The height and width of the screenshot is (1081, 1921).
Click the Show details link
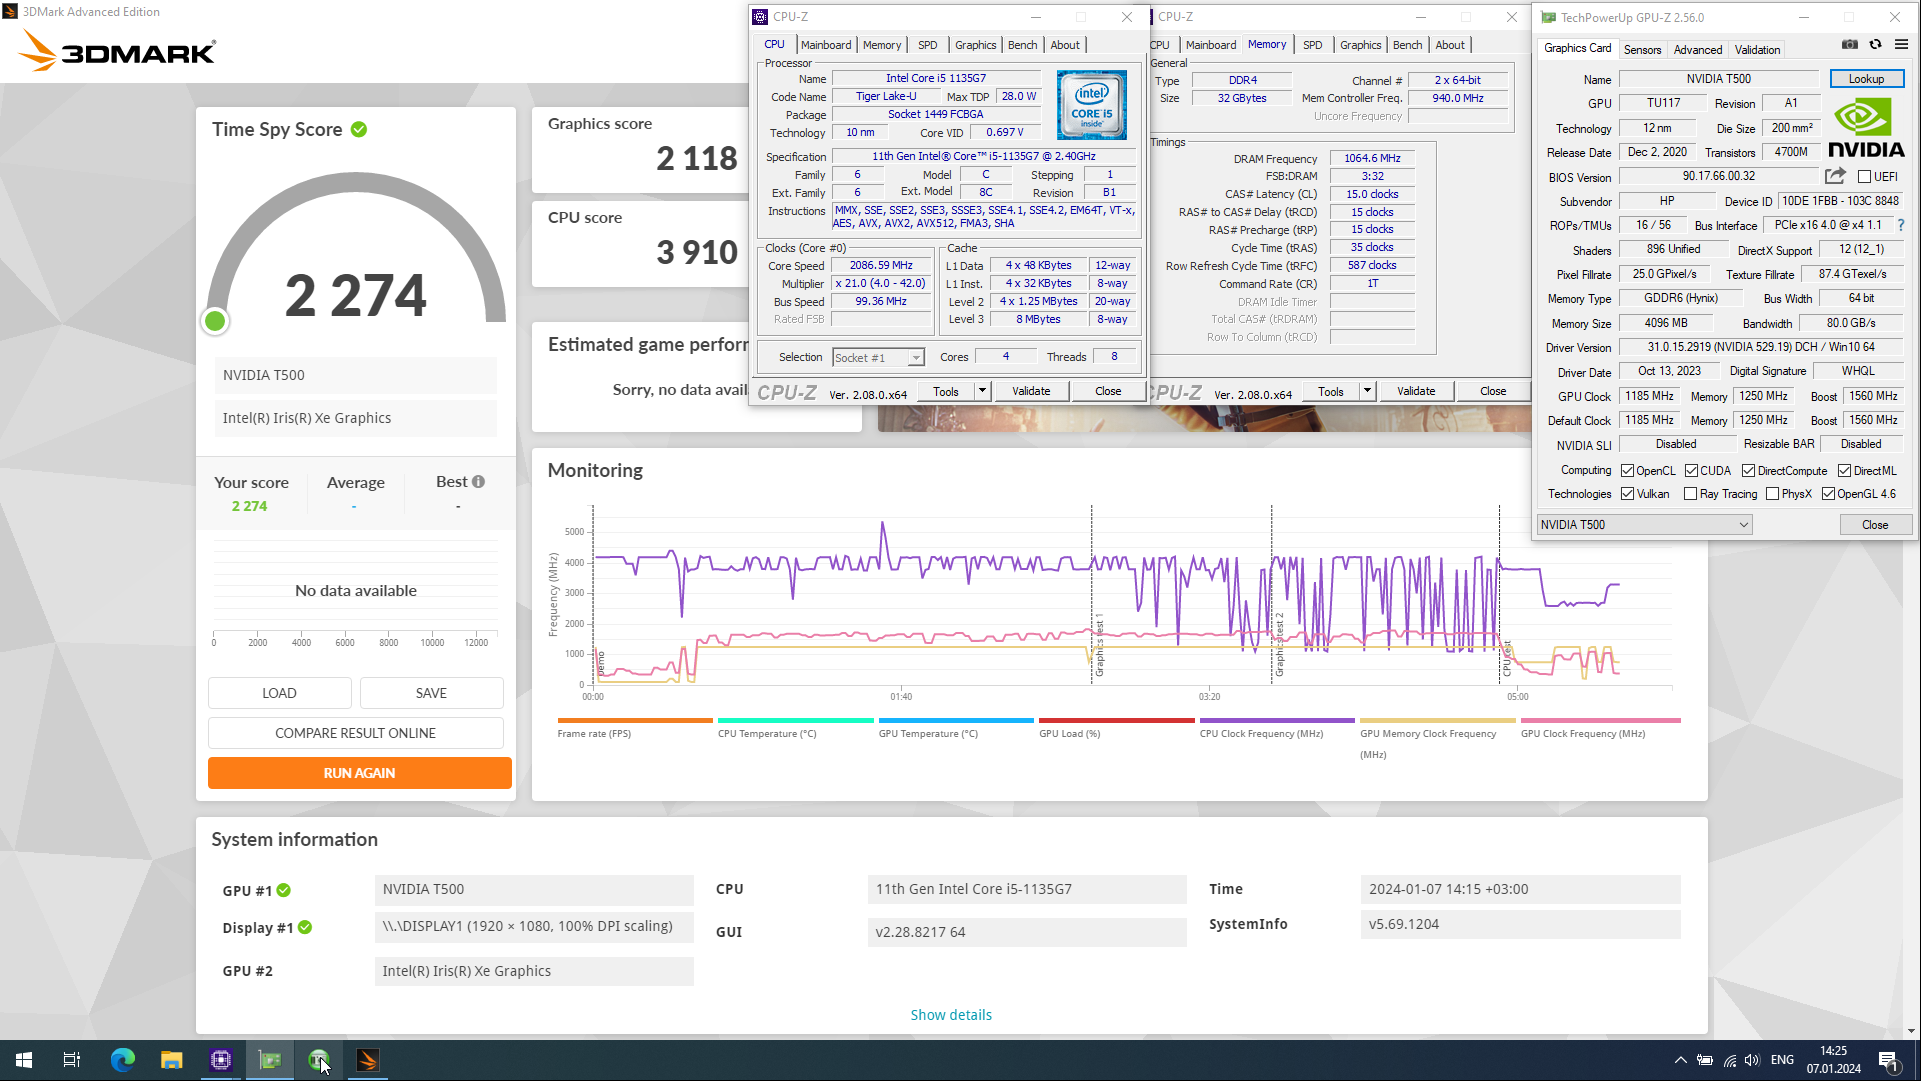[x=951, y=1015]
